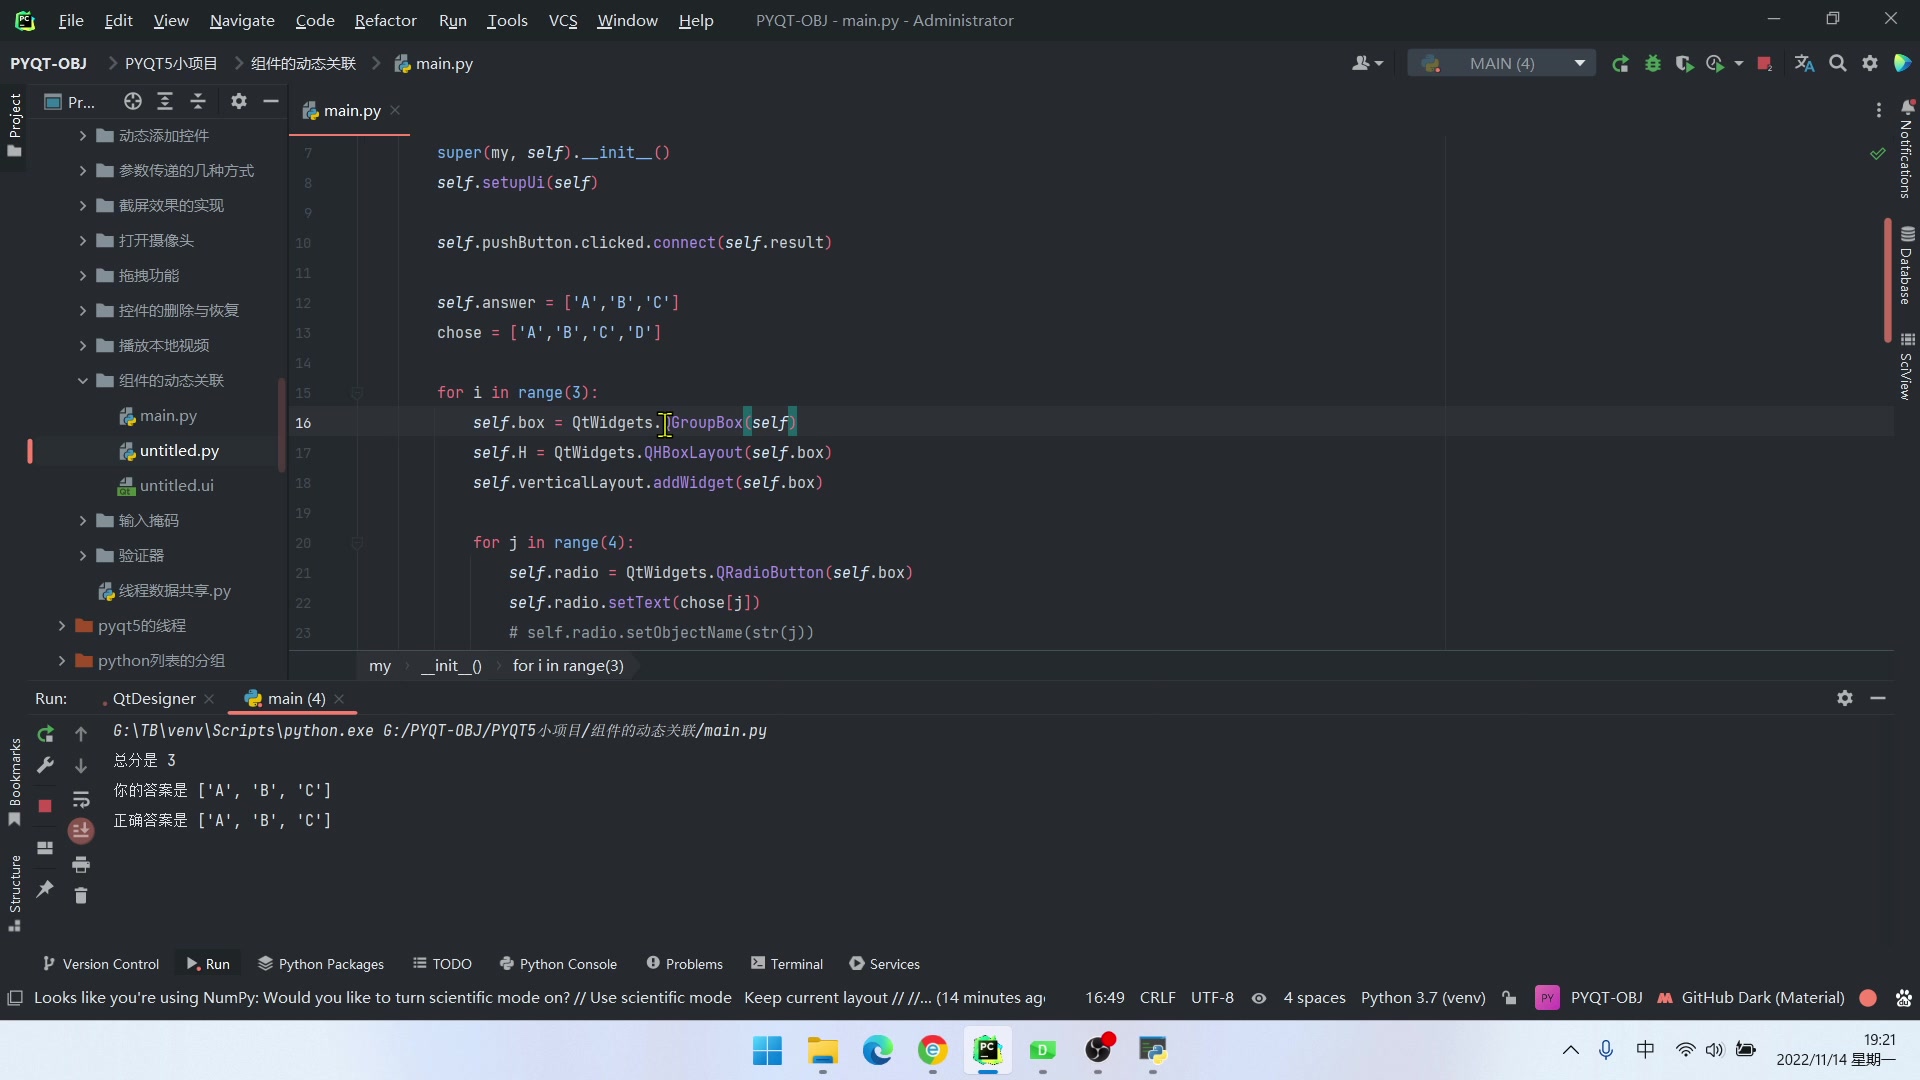The height and width of the screenshot is (1080, 1920).
Task: Clear the run console with the trash icon
Action: click(x=81, y=896)
